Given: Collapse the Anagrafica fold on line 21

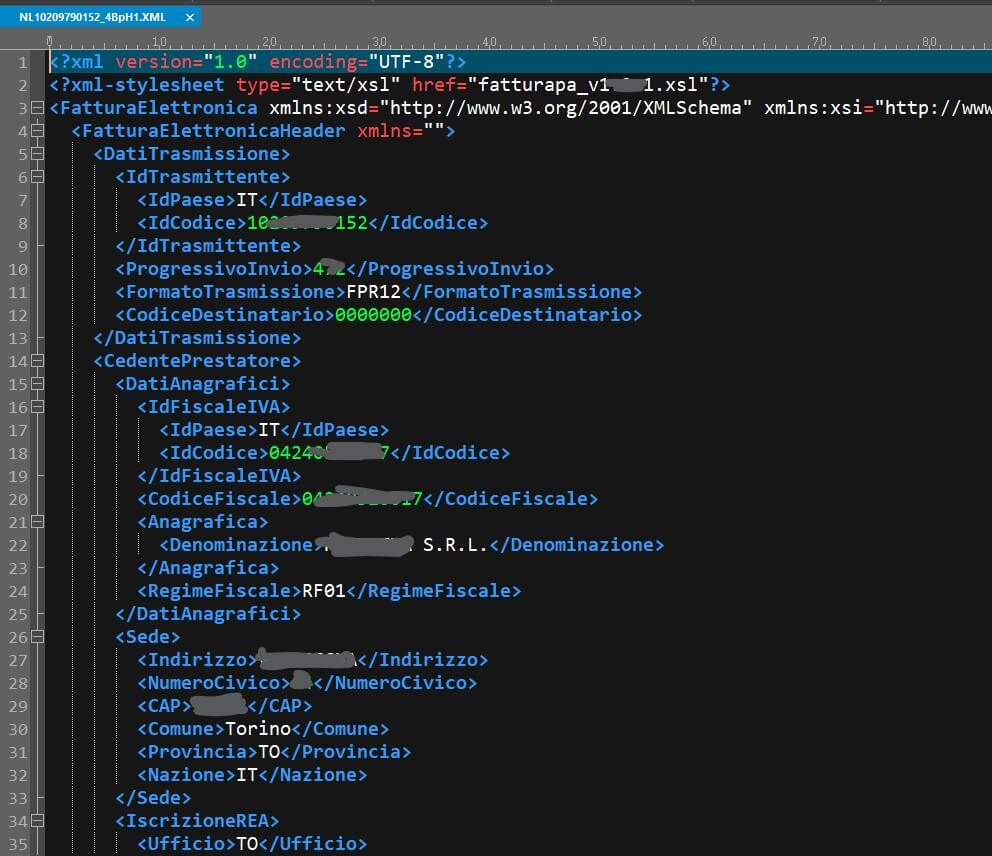Looking at the screenshot, I should (38, 522).
